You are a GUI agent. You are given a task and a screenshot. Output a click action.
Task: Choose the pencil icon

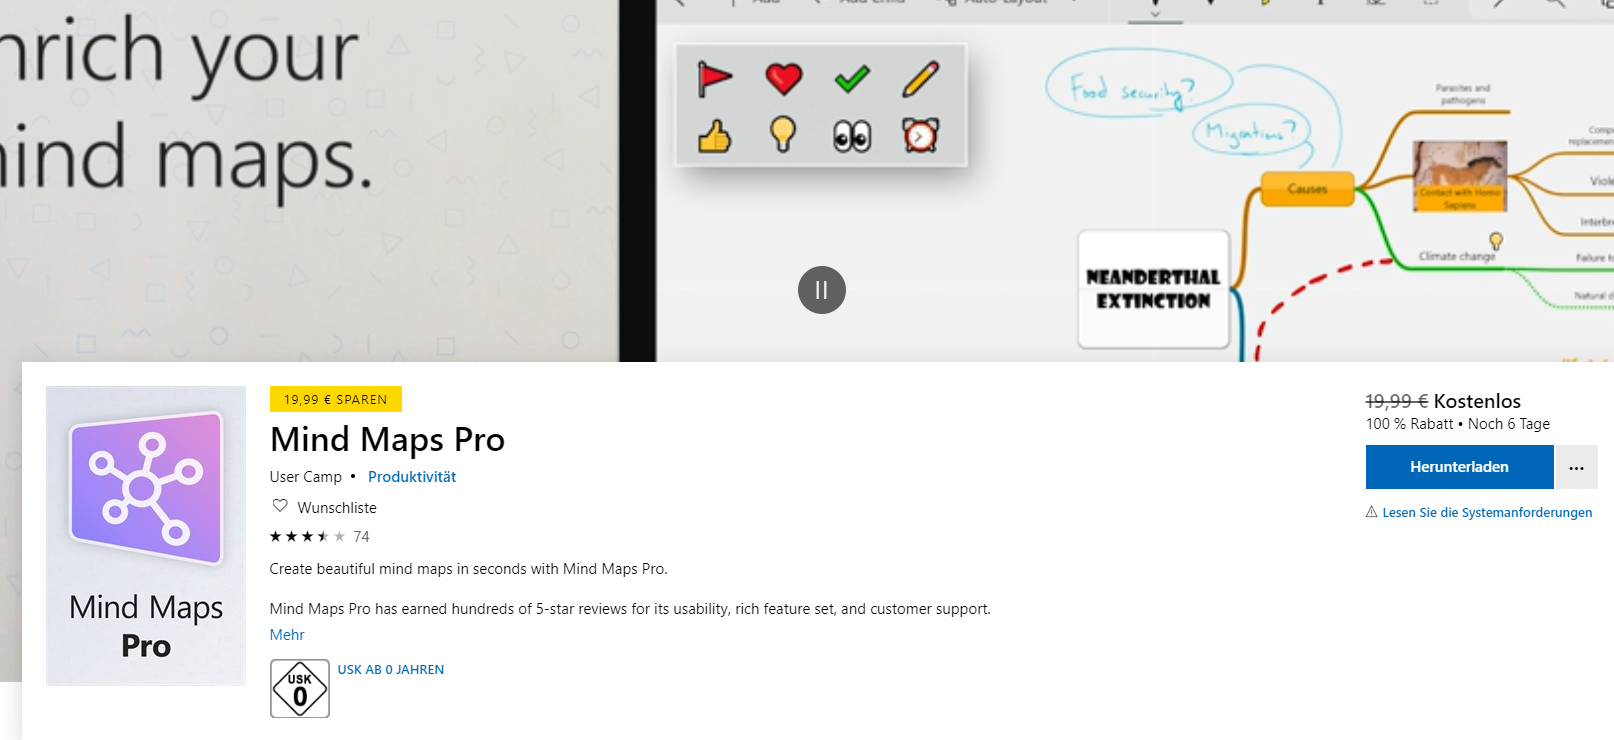pos(920,79)
